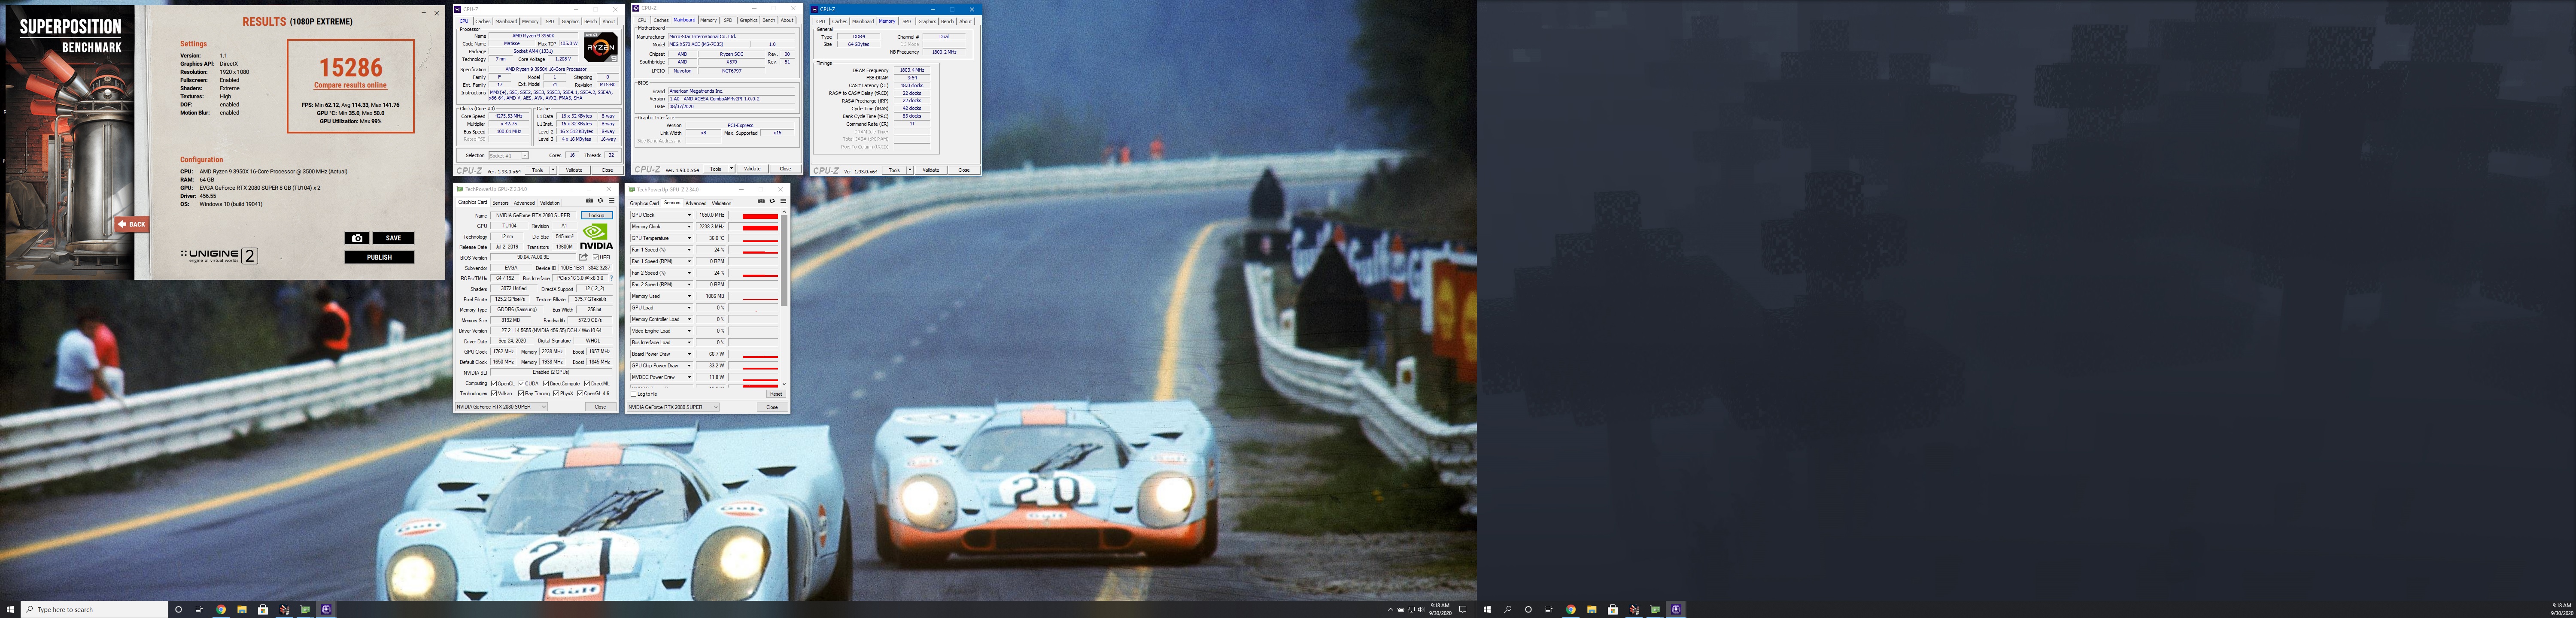Screen dimensions: 2576x618
Task: Click refresh icon in GPU-Z Sensors window
Action: (772, 201)
